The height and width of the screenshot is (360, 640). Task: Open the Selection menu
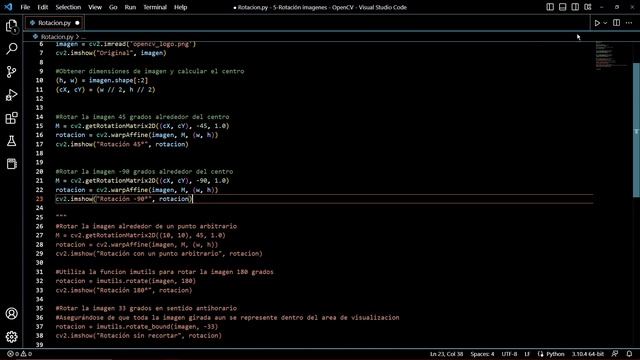[x=68, y=7]
